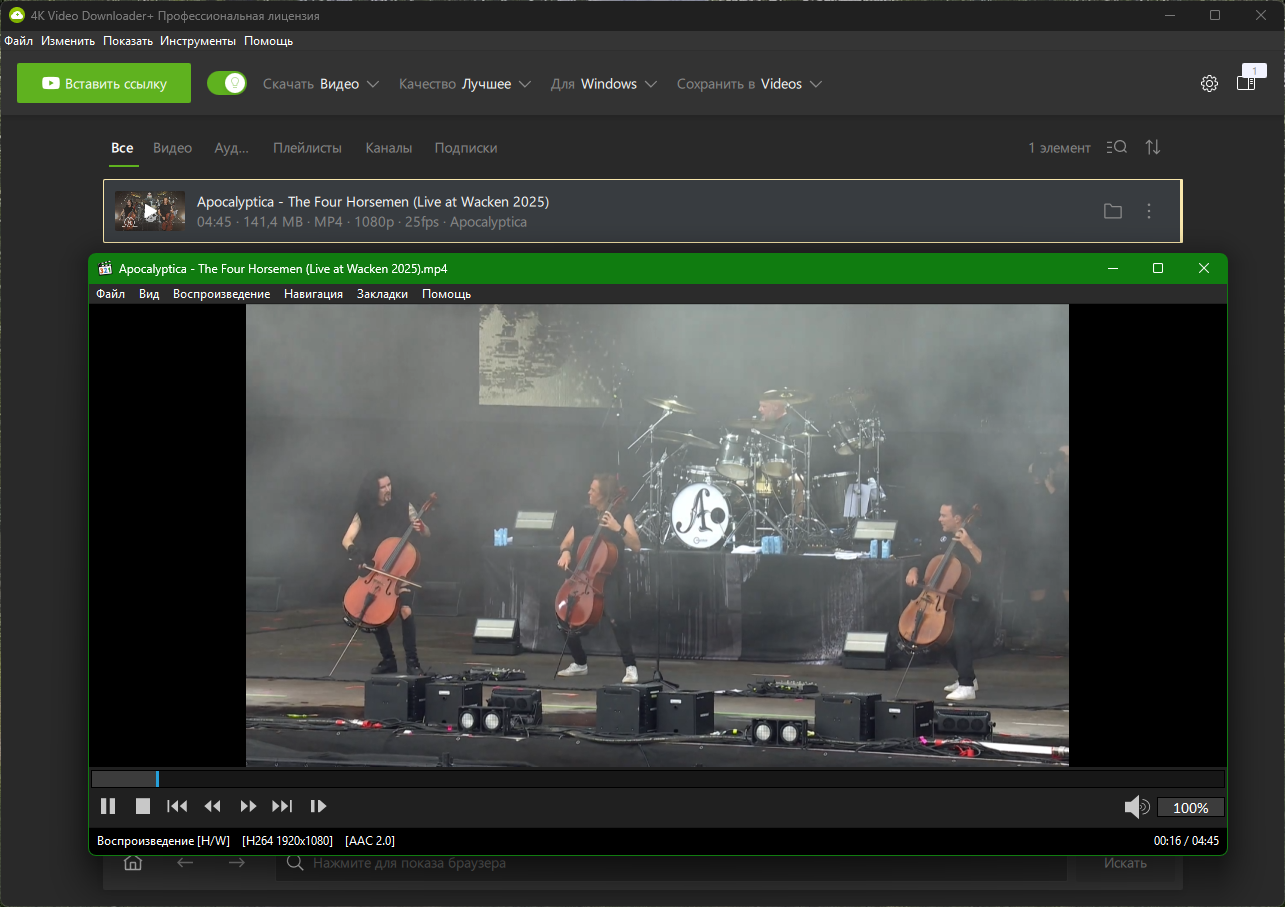Image resolution: width=1285 pixels, height=907 pixels.
Task: Open the settings gear in 4K Downloader
Action: coord(1209,84)
